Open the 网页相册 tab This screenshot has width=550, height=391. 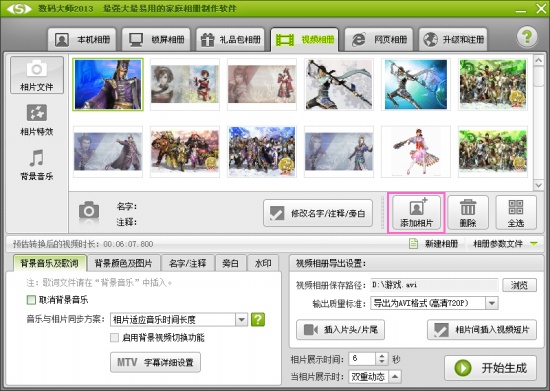[x=379, y=40]
